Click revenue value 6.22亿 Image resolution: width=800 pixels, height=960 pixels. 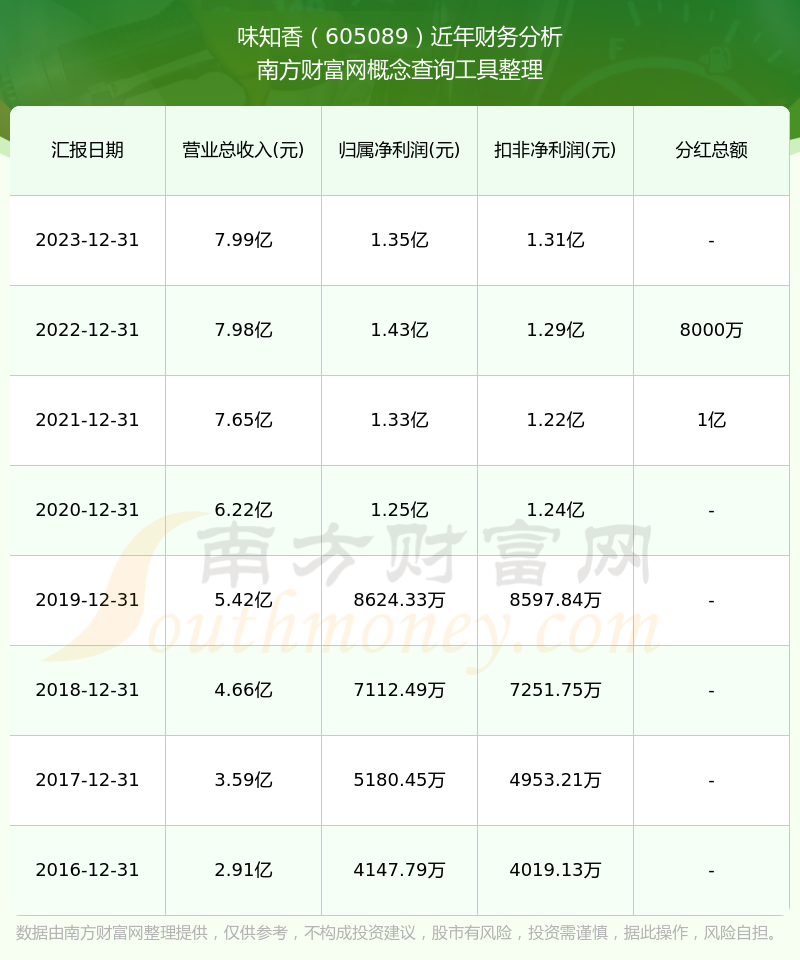(244, 510)
